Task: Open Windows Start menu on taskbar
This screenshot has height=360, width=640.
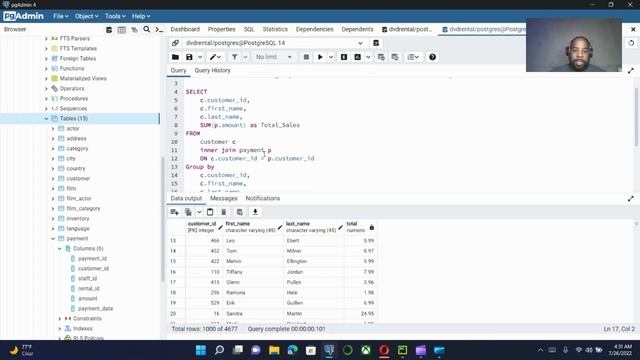Action: tap(201, 350)
